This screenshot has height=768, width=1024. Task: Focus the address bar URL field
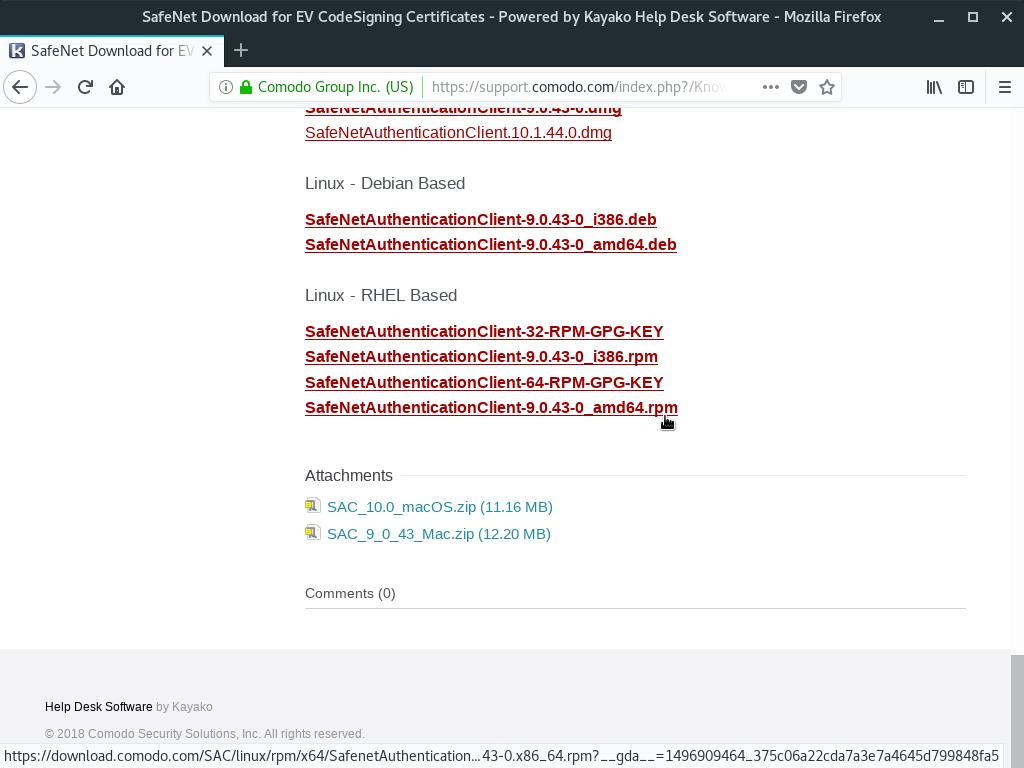point(579,87)
